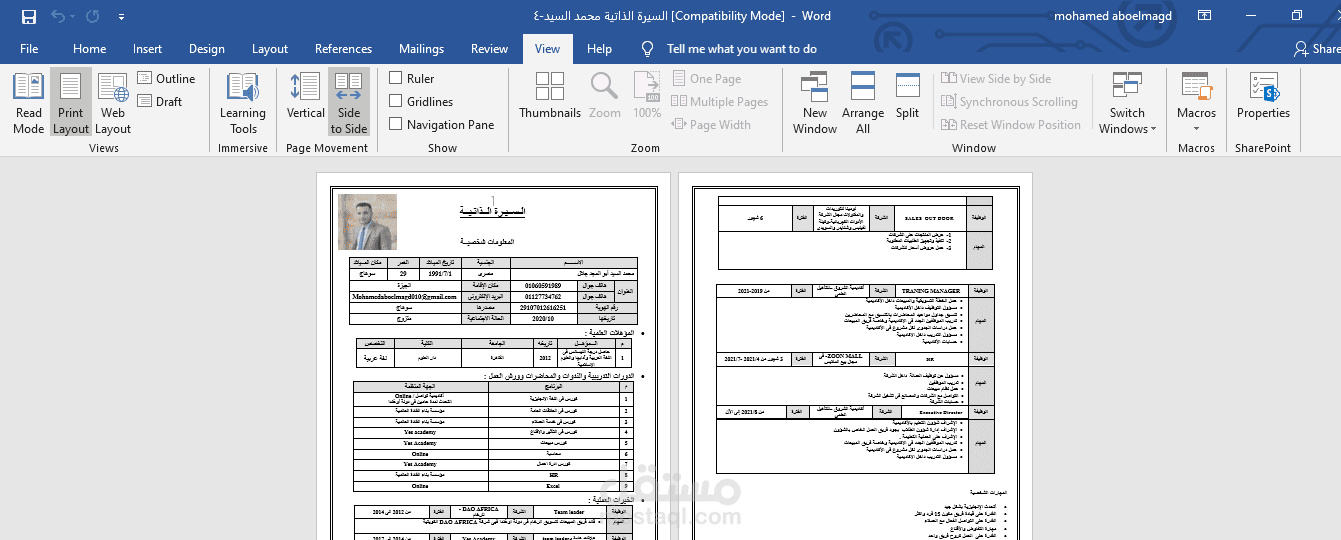This screenshot has height=540, width=1341.
Task: Show page Thumbnails
Action: coord(550,96)
